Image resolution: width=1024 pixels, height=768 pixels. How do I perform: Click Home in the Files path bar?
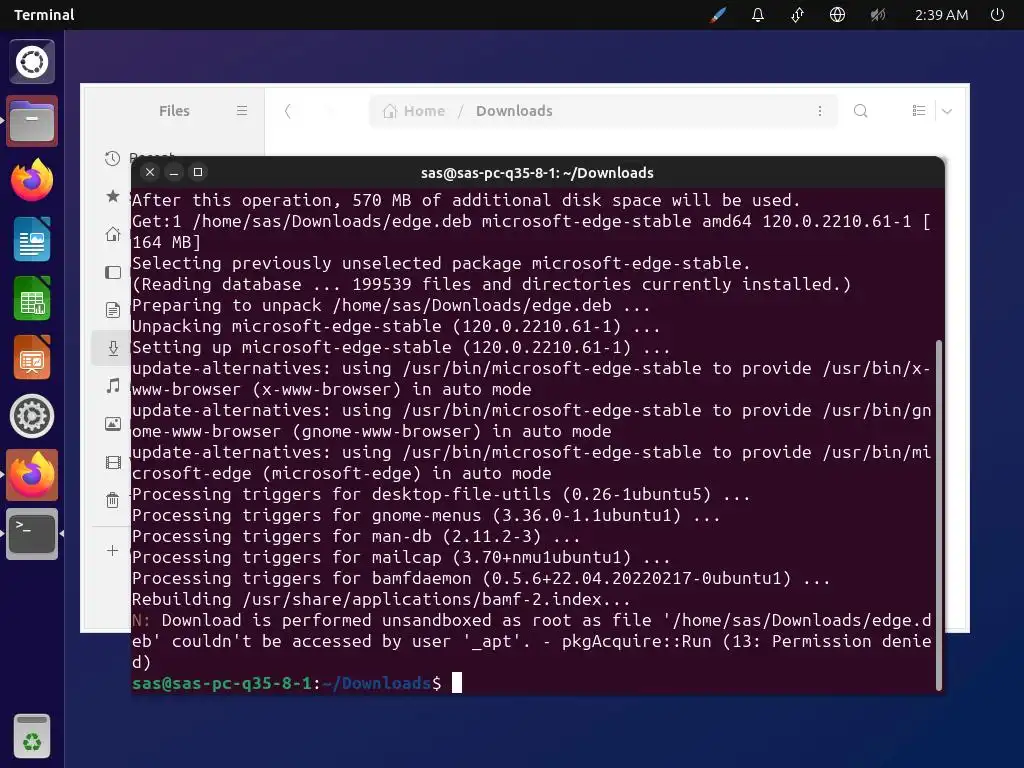pos(414,111)
